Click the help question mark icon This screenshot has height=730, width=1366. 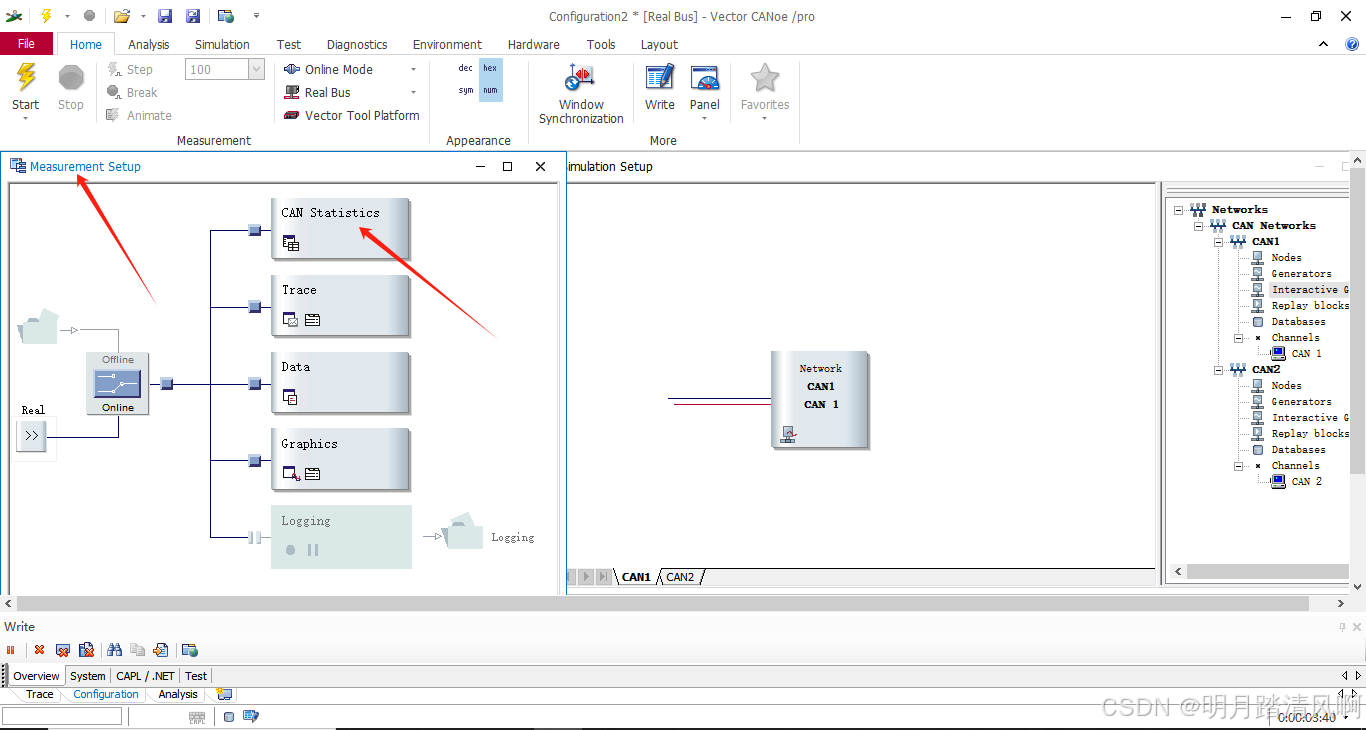coord(1352,44)
